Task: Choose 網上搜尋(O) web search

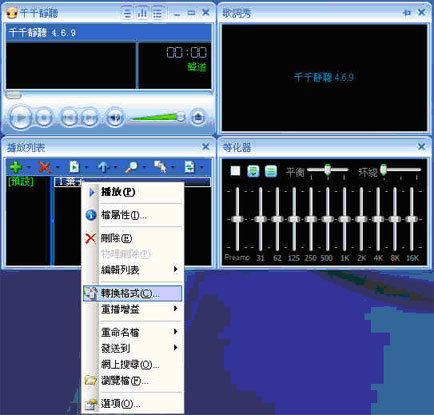Action: click(x=133, y=364)
